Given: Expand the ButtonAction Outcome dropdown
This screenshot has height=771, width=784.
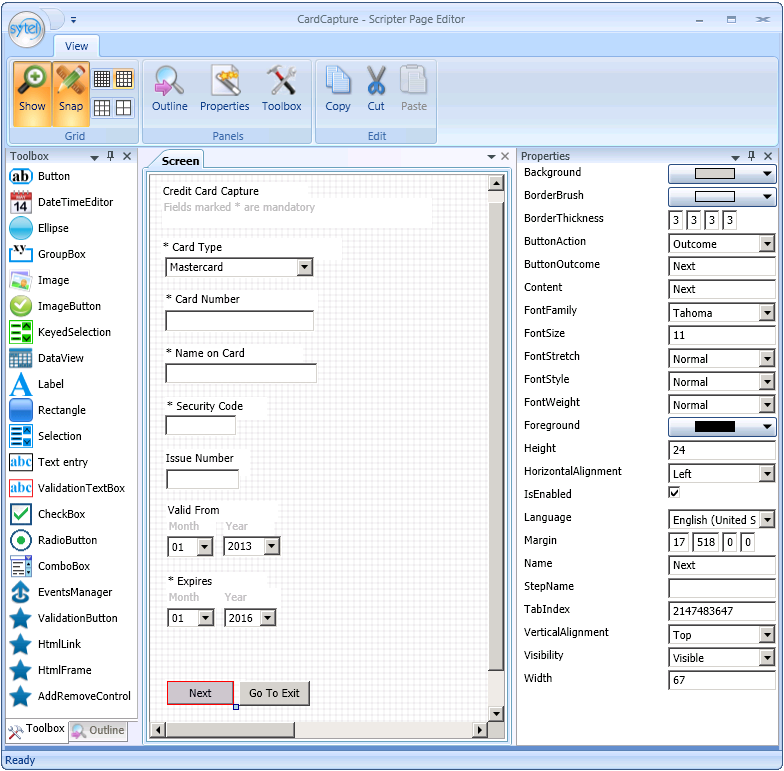Looking at the screenshot, I should [766, 244].
